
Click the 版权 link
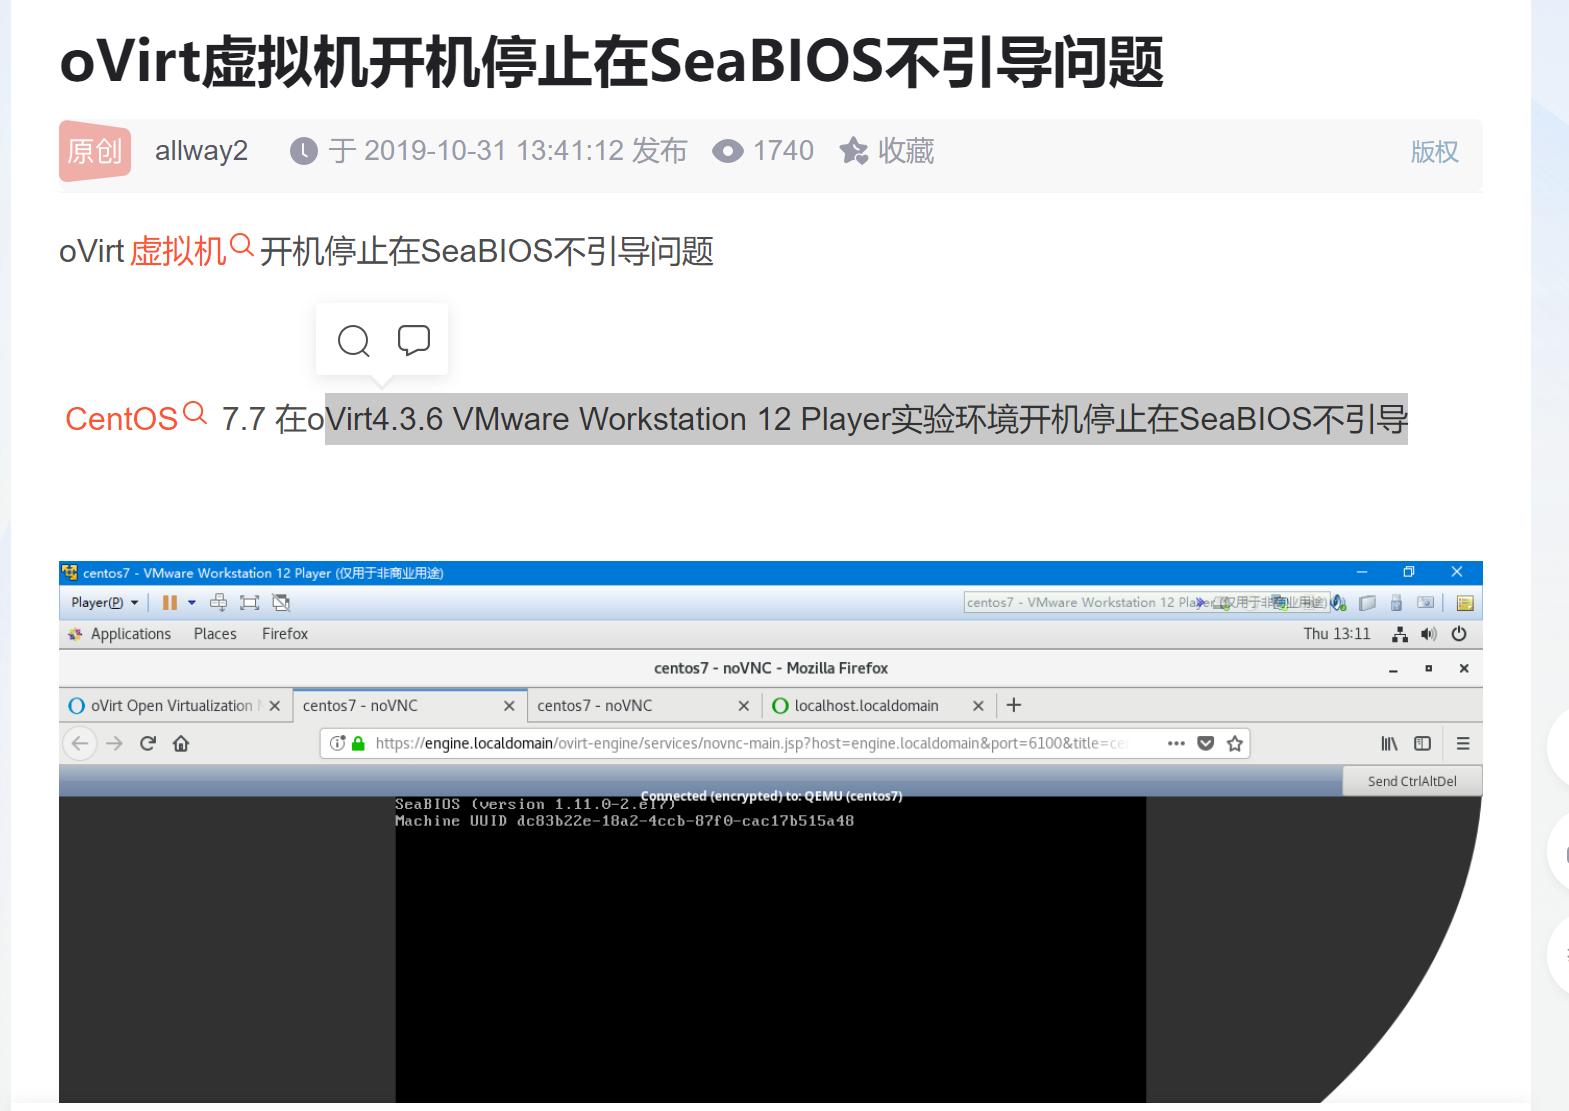pos(1434,152)
